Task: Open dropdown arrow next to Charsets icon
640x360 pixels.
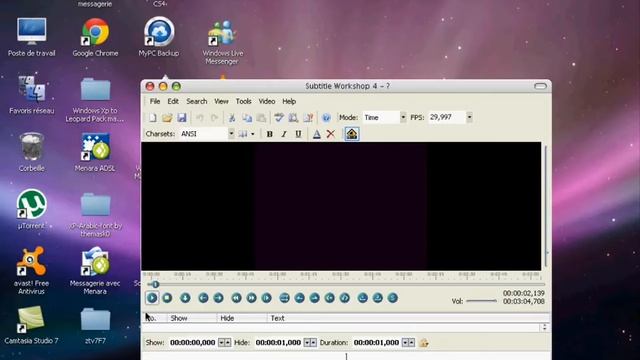Action: click(253, 134)
